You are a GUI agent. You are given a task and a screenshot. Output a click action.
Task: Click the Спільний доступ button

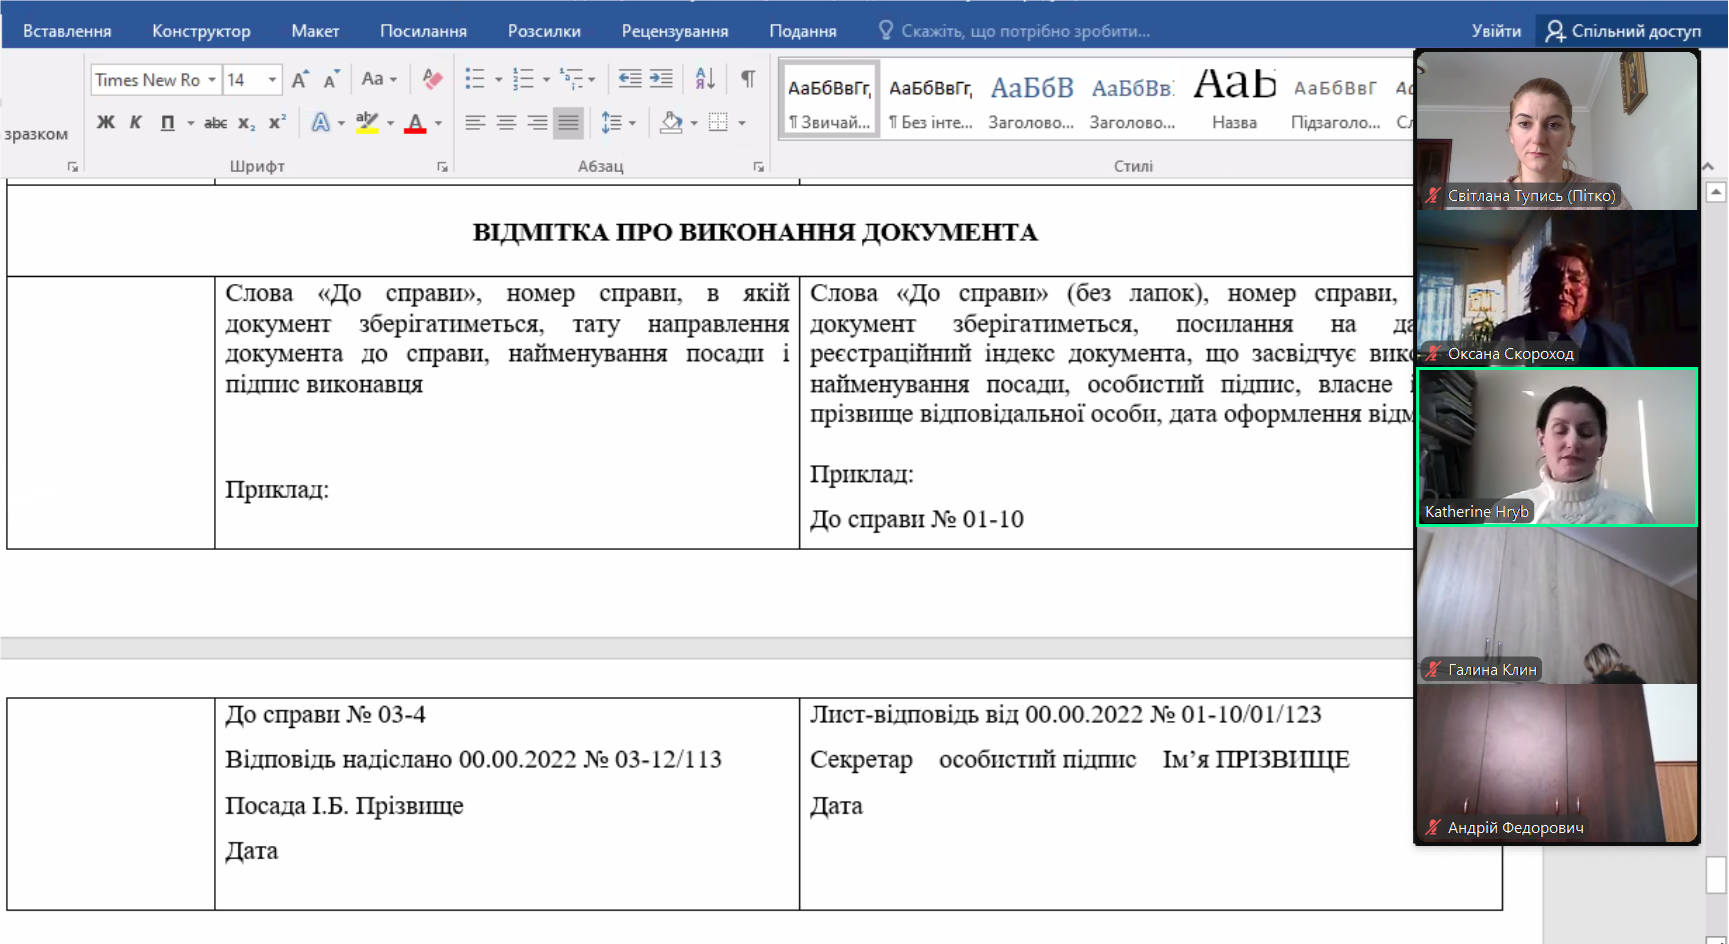coord(1623,31)
